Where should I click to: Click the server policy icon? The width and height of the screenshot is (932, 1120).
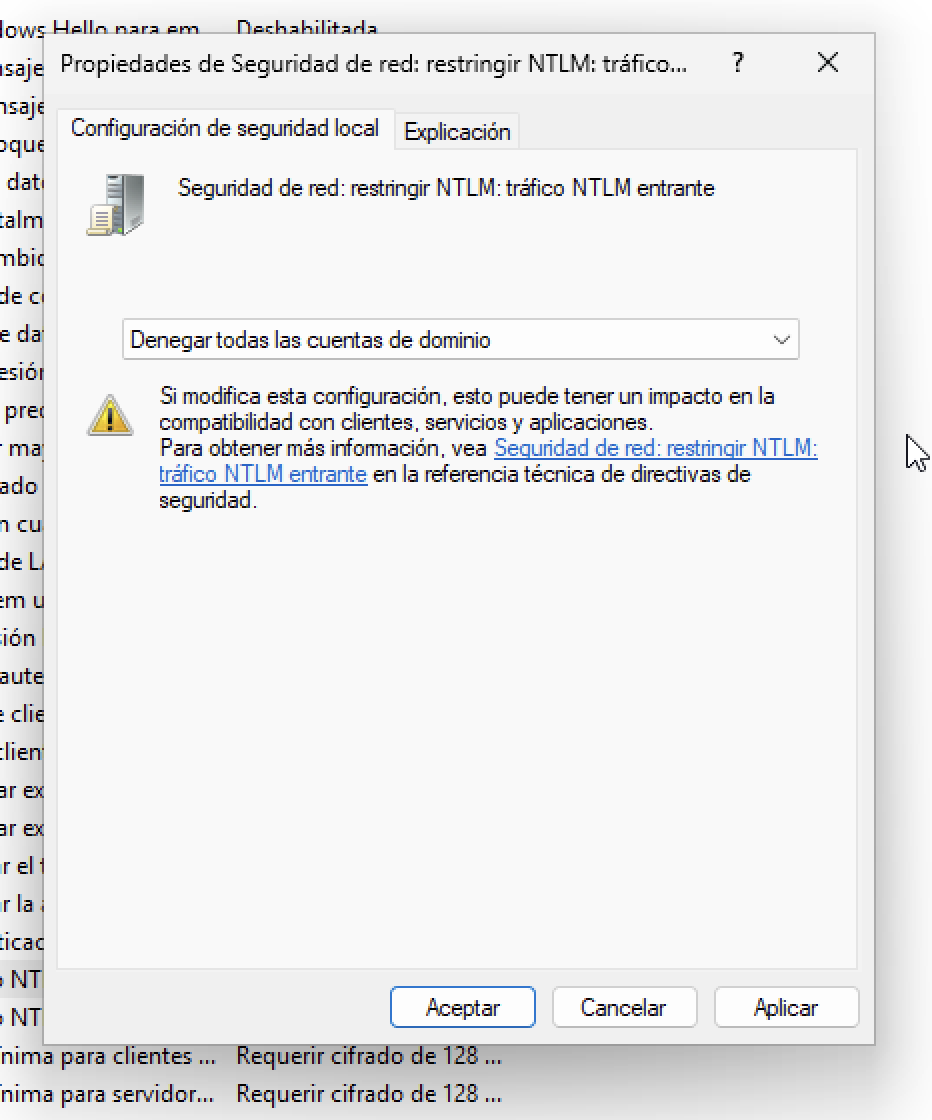point(116,204)
